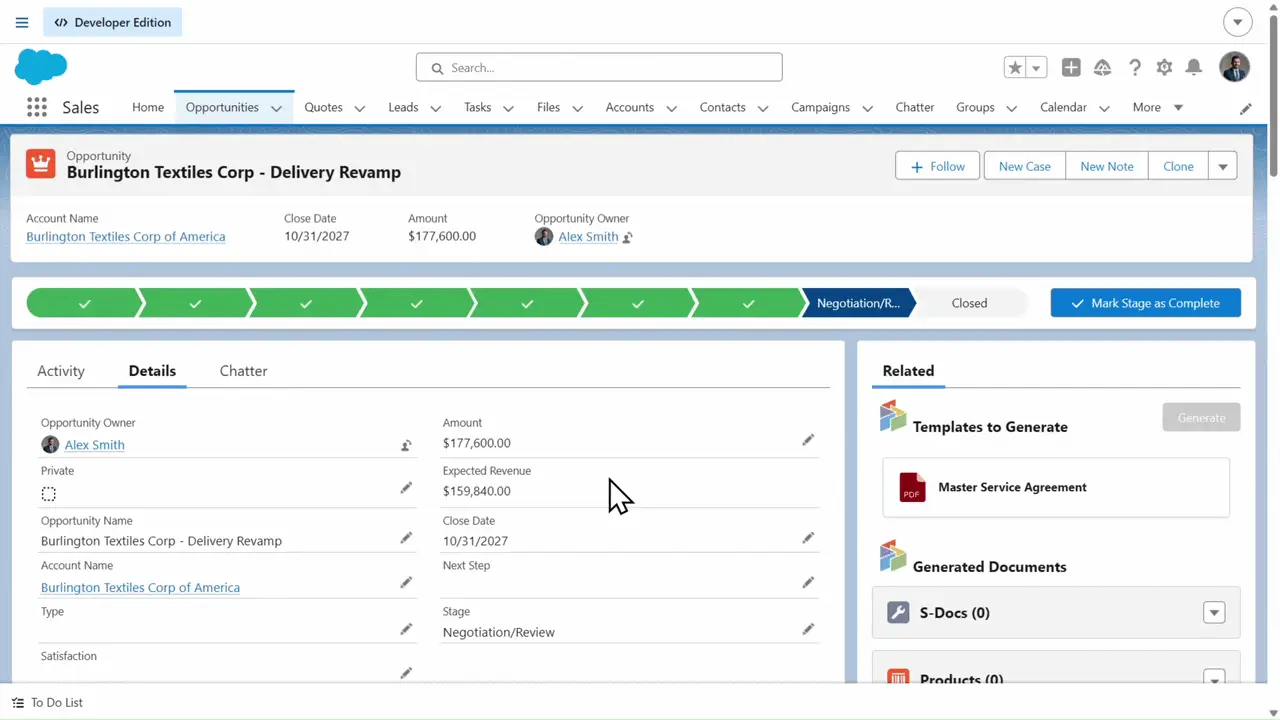This screenshot has width=1280, height=720.
Task: Click the global actions plus icon
Action: point(1071,68)
